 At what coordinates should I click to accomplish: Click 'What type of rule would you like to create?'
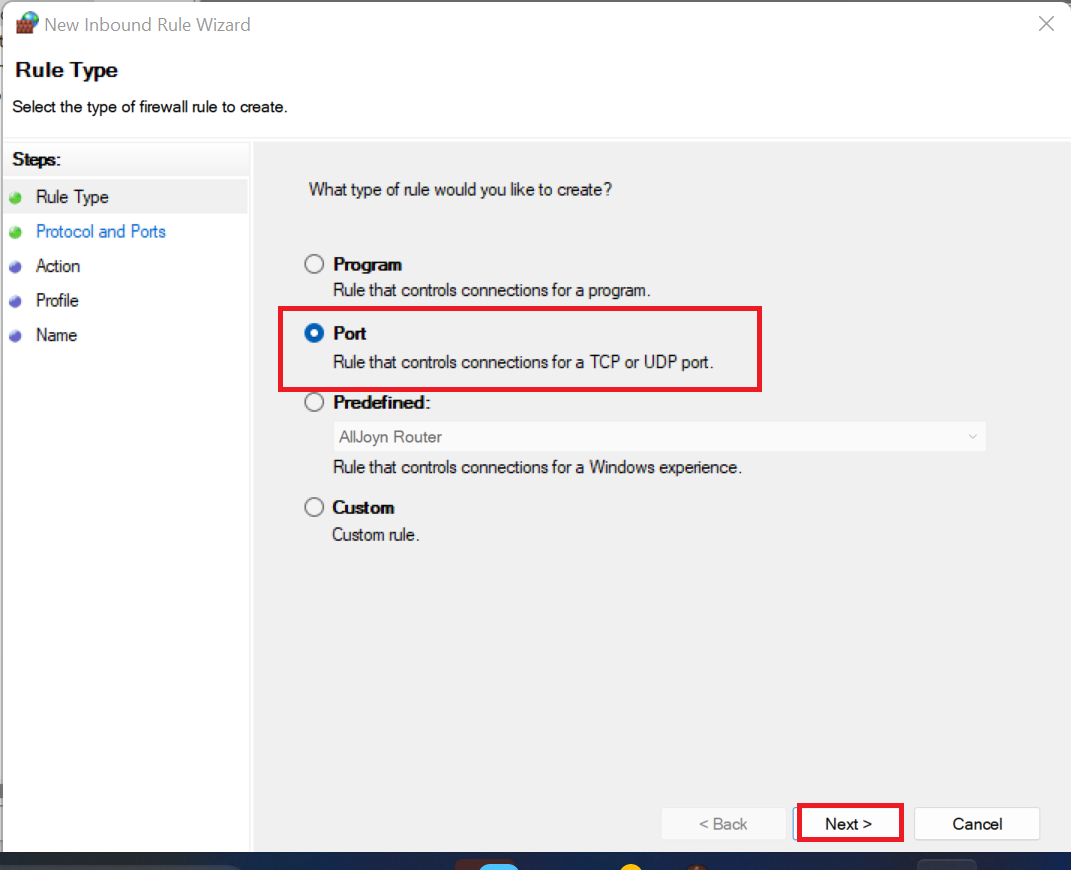[x=460, y=189]
